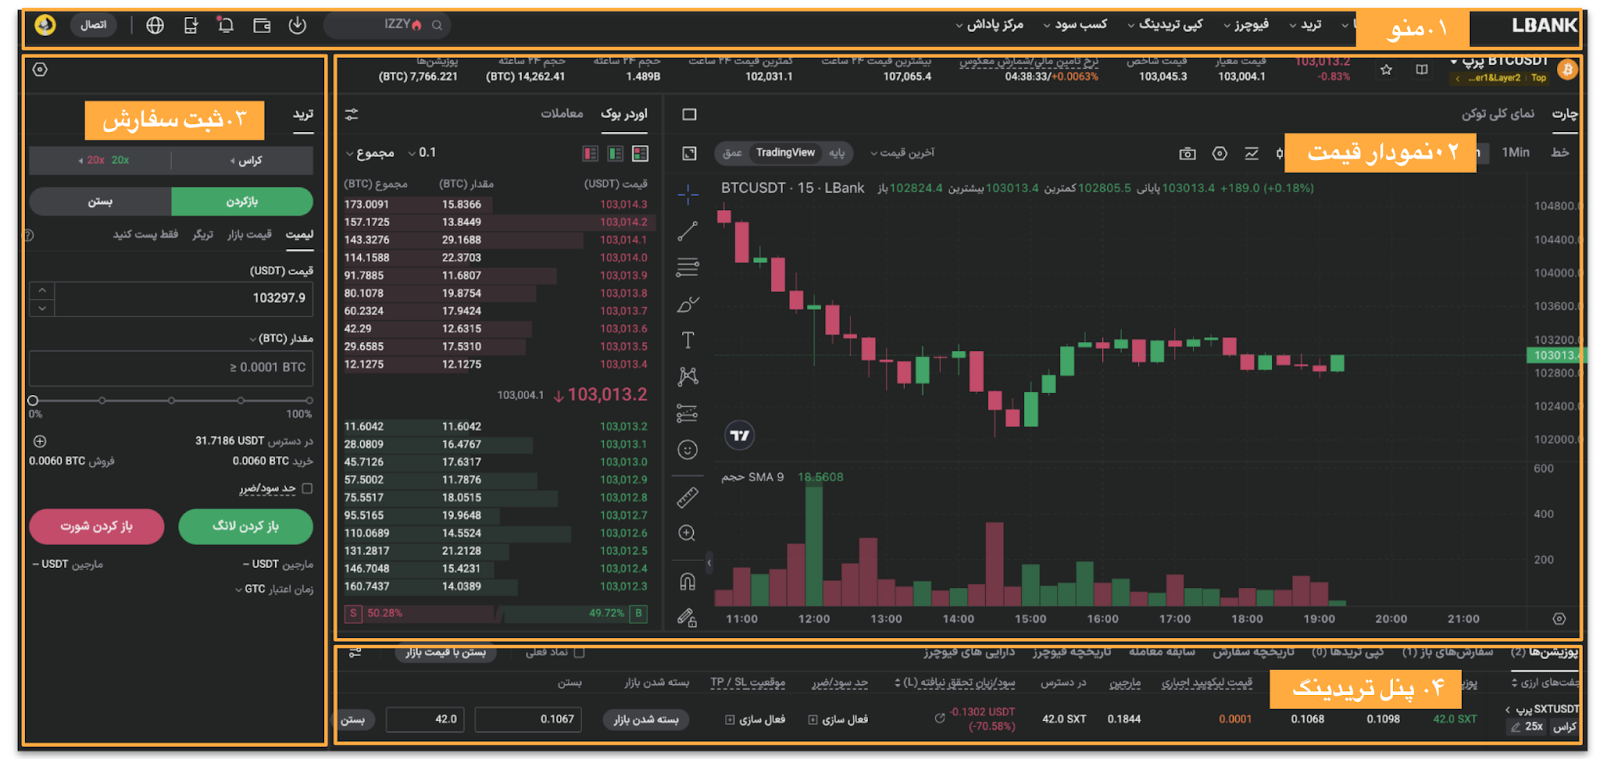The image size is (1600, 759).
Task: Switch chart mode to 'عمق' depth
Action: click(x=732, y=153)
